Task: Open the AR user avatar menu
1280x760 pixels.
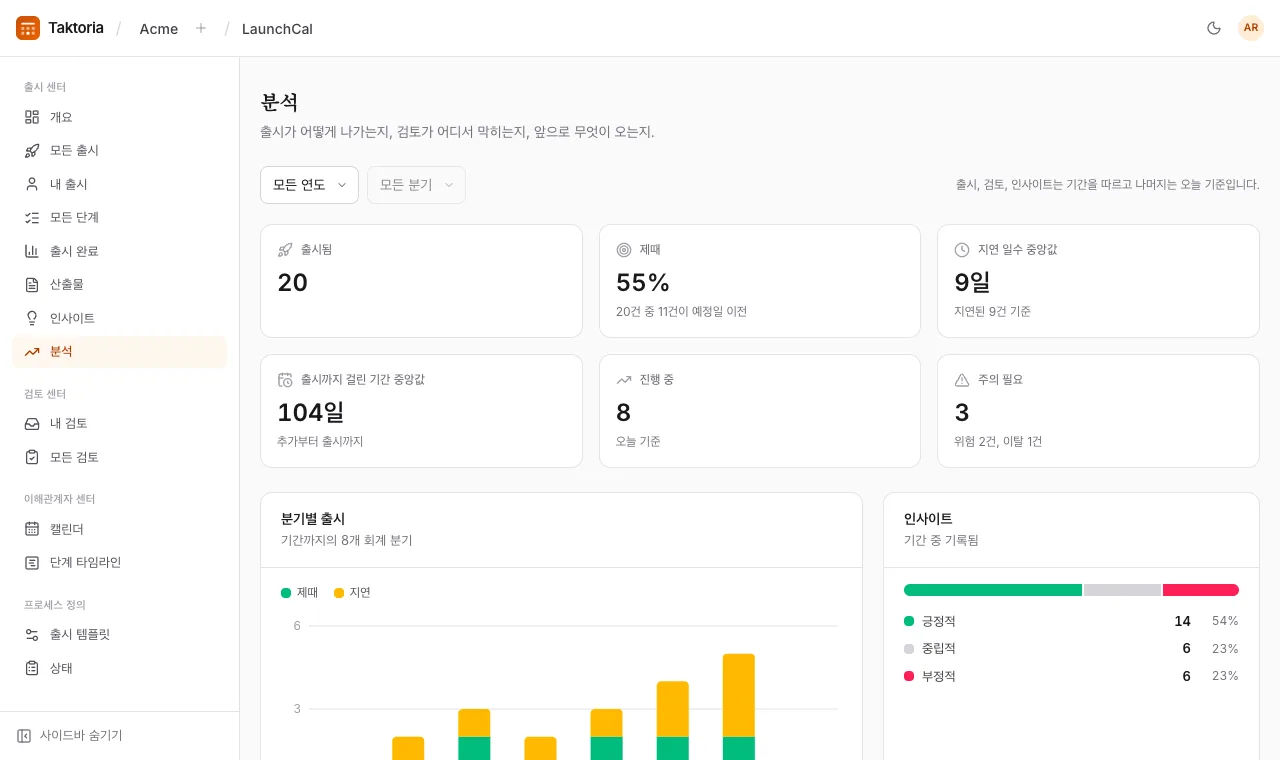Action: (x=1251, y=28)
